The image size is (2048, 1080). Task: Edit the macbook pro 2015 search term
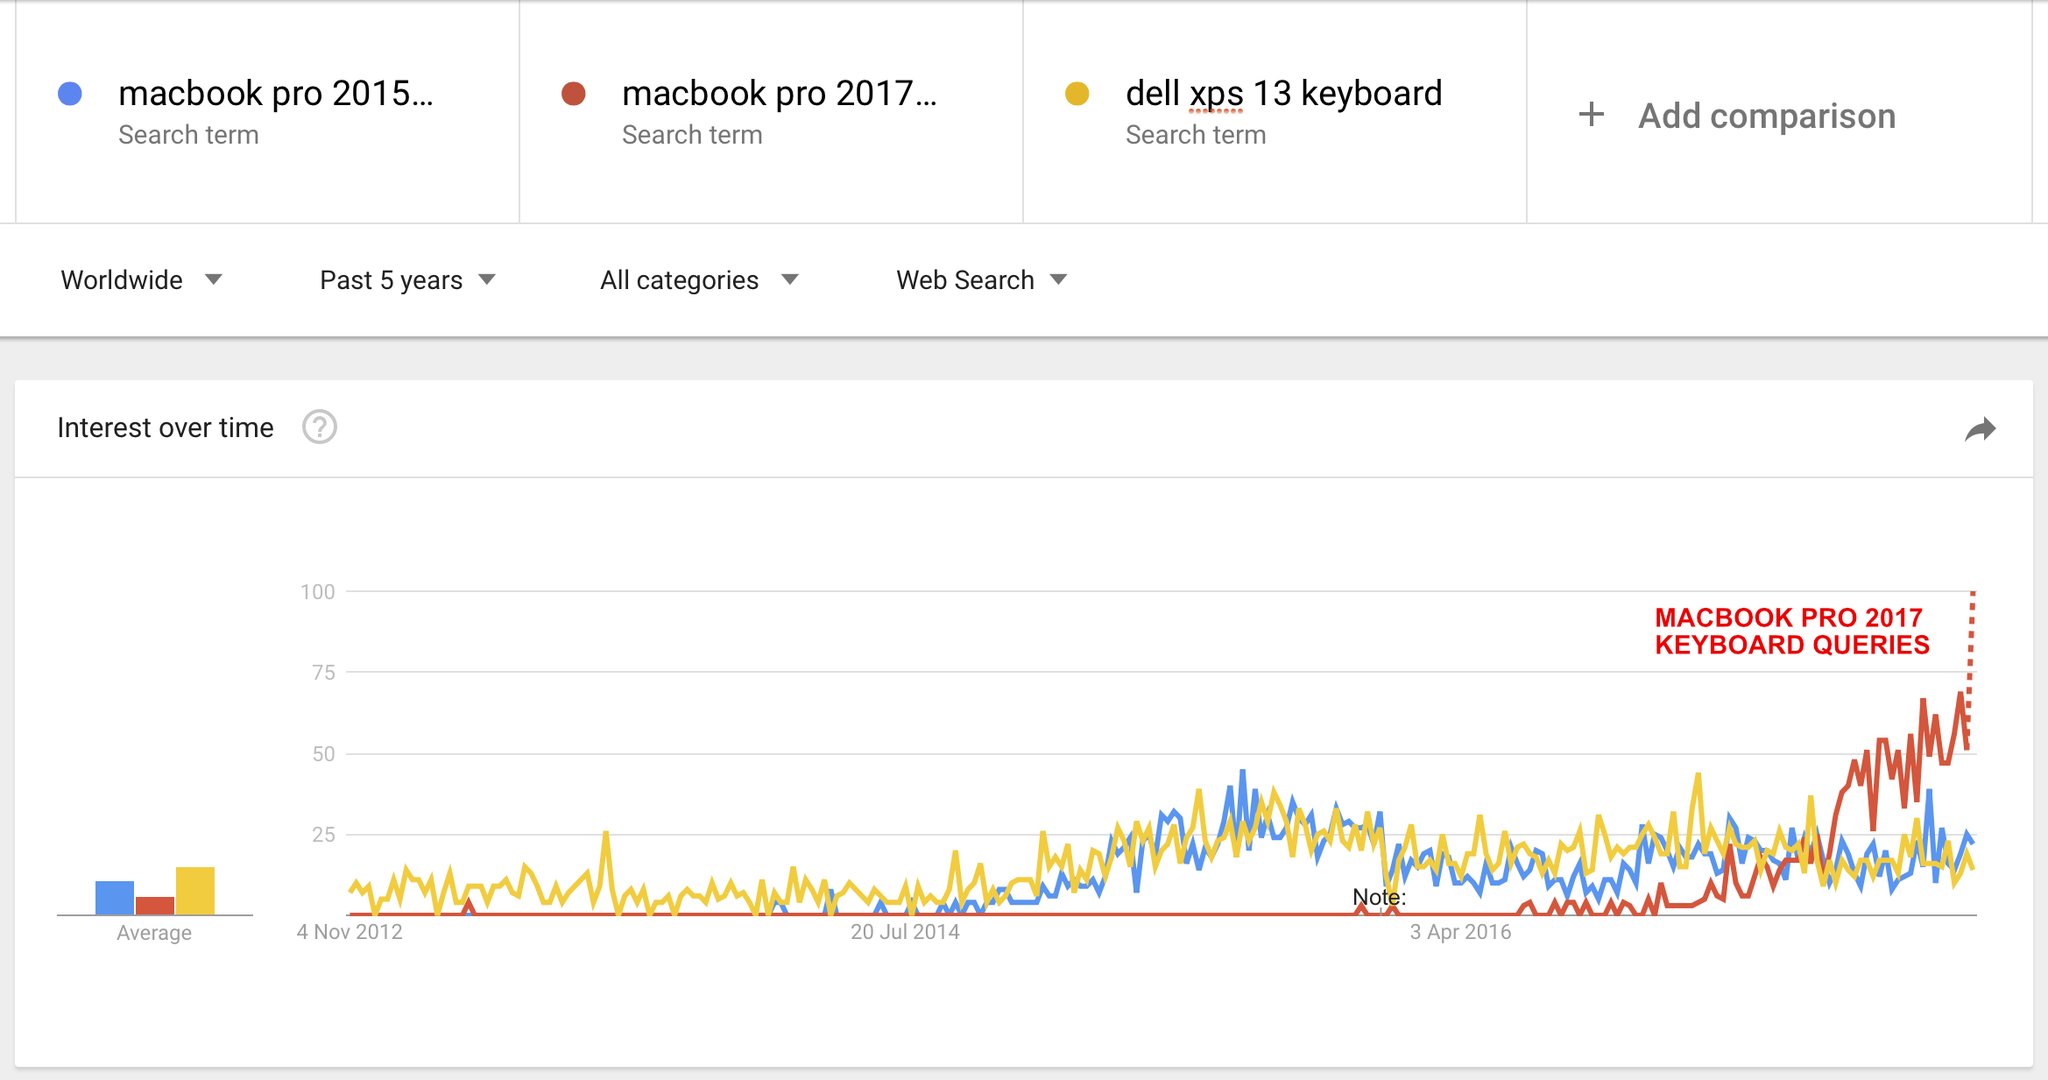point(276,93)
